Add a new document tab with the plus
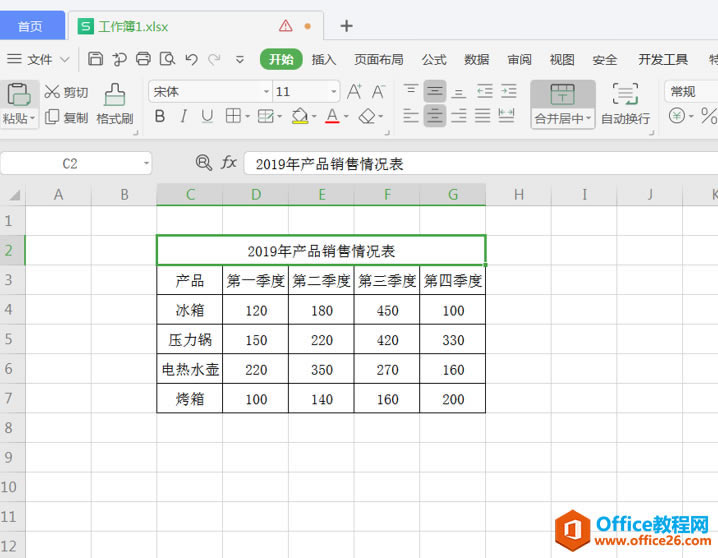The height and width of the screenshot is (558, 718). click(347, 26)
